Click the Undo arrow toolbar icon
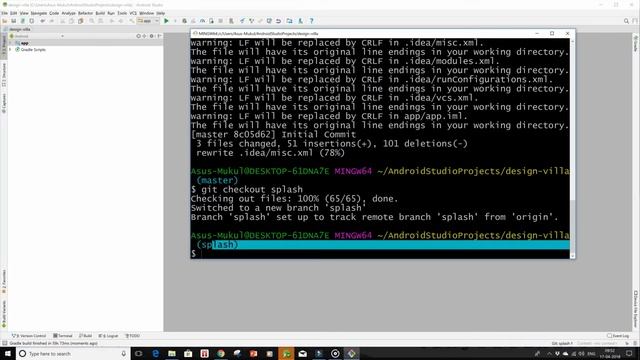Screen dimensions: 640x360 click(x=42, y=21)
